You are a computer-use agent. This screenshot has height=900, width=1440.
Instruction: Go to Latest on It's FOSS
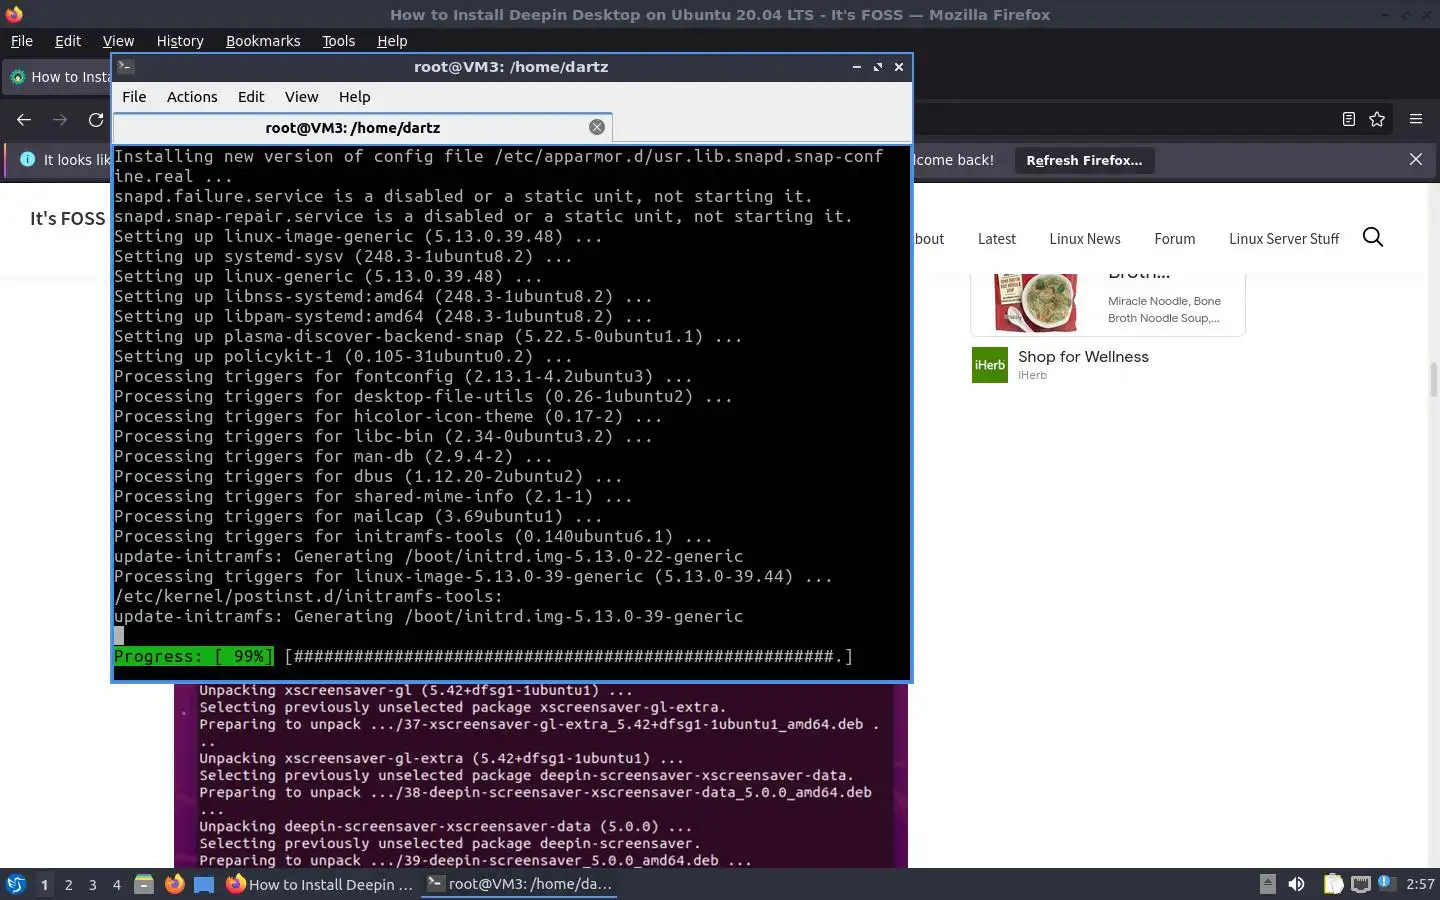[x=996, y=239]
